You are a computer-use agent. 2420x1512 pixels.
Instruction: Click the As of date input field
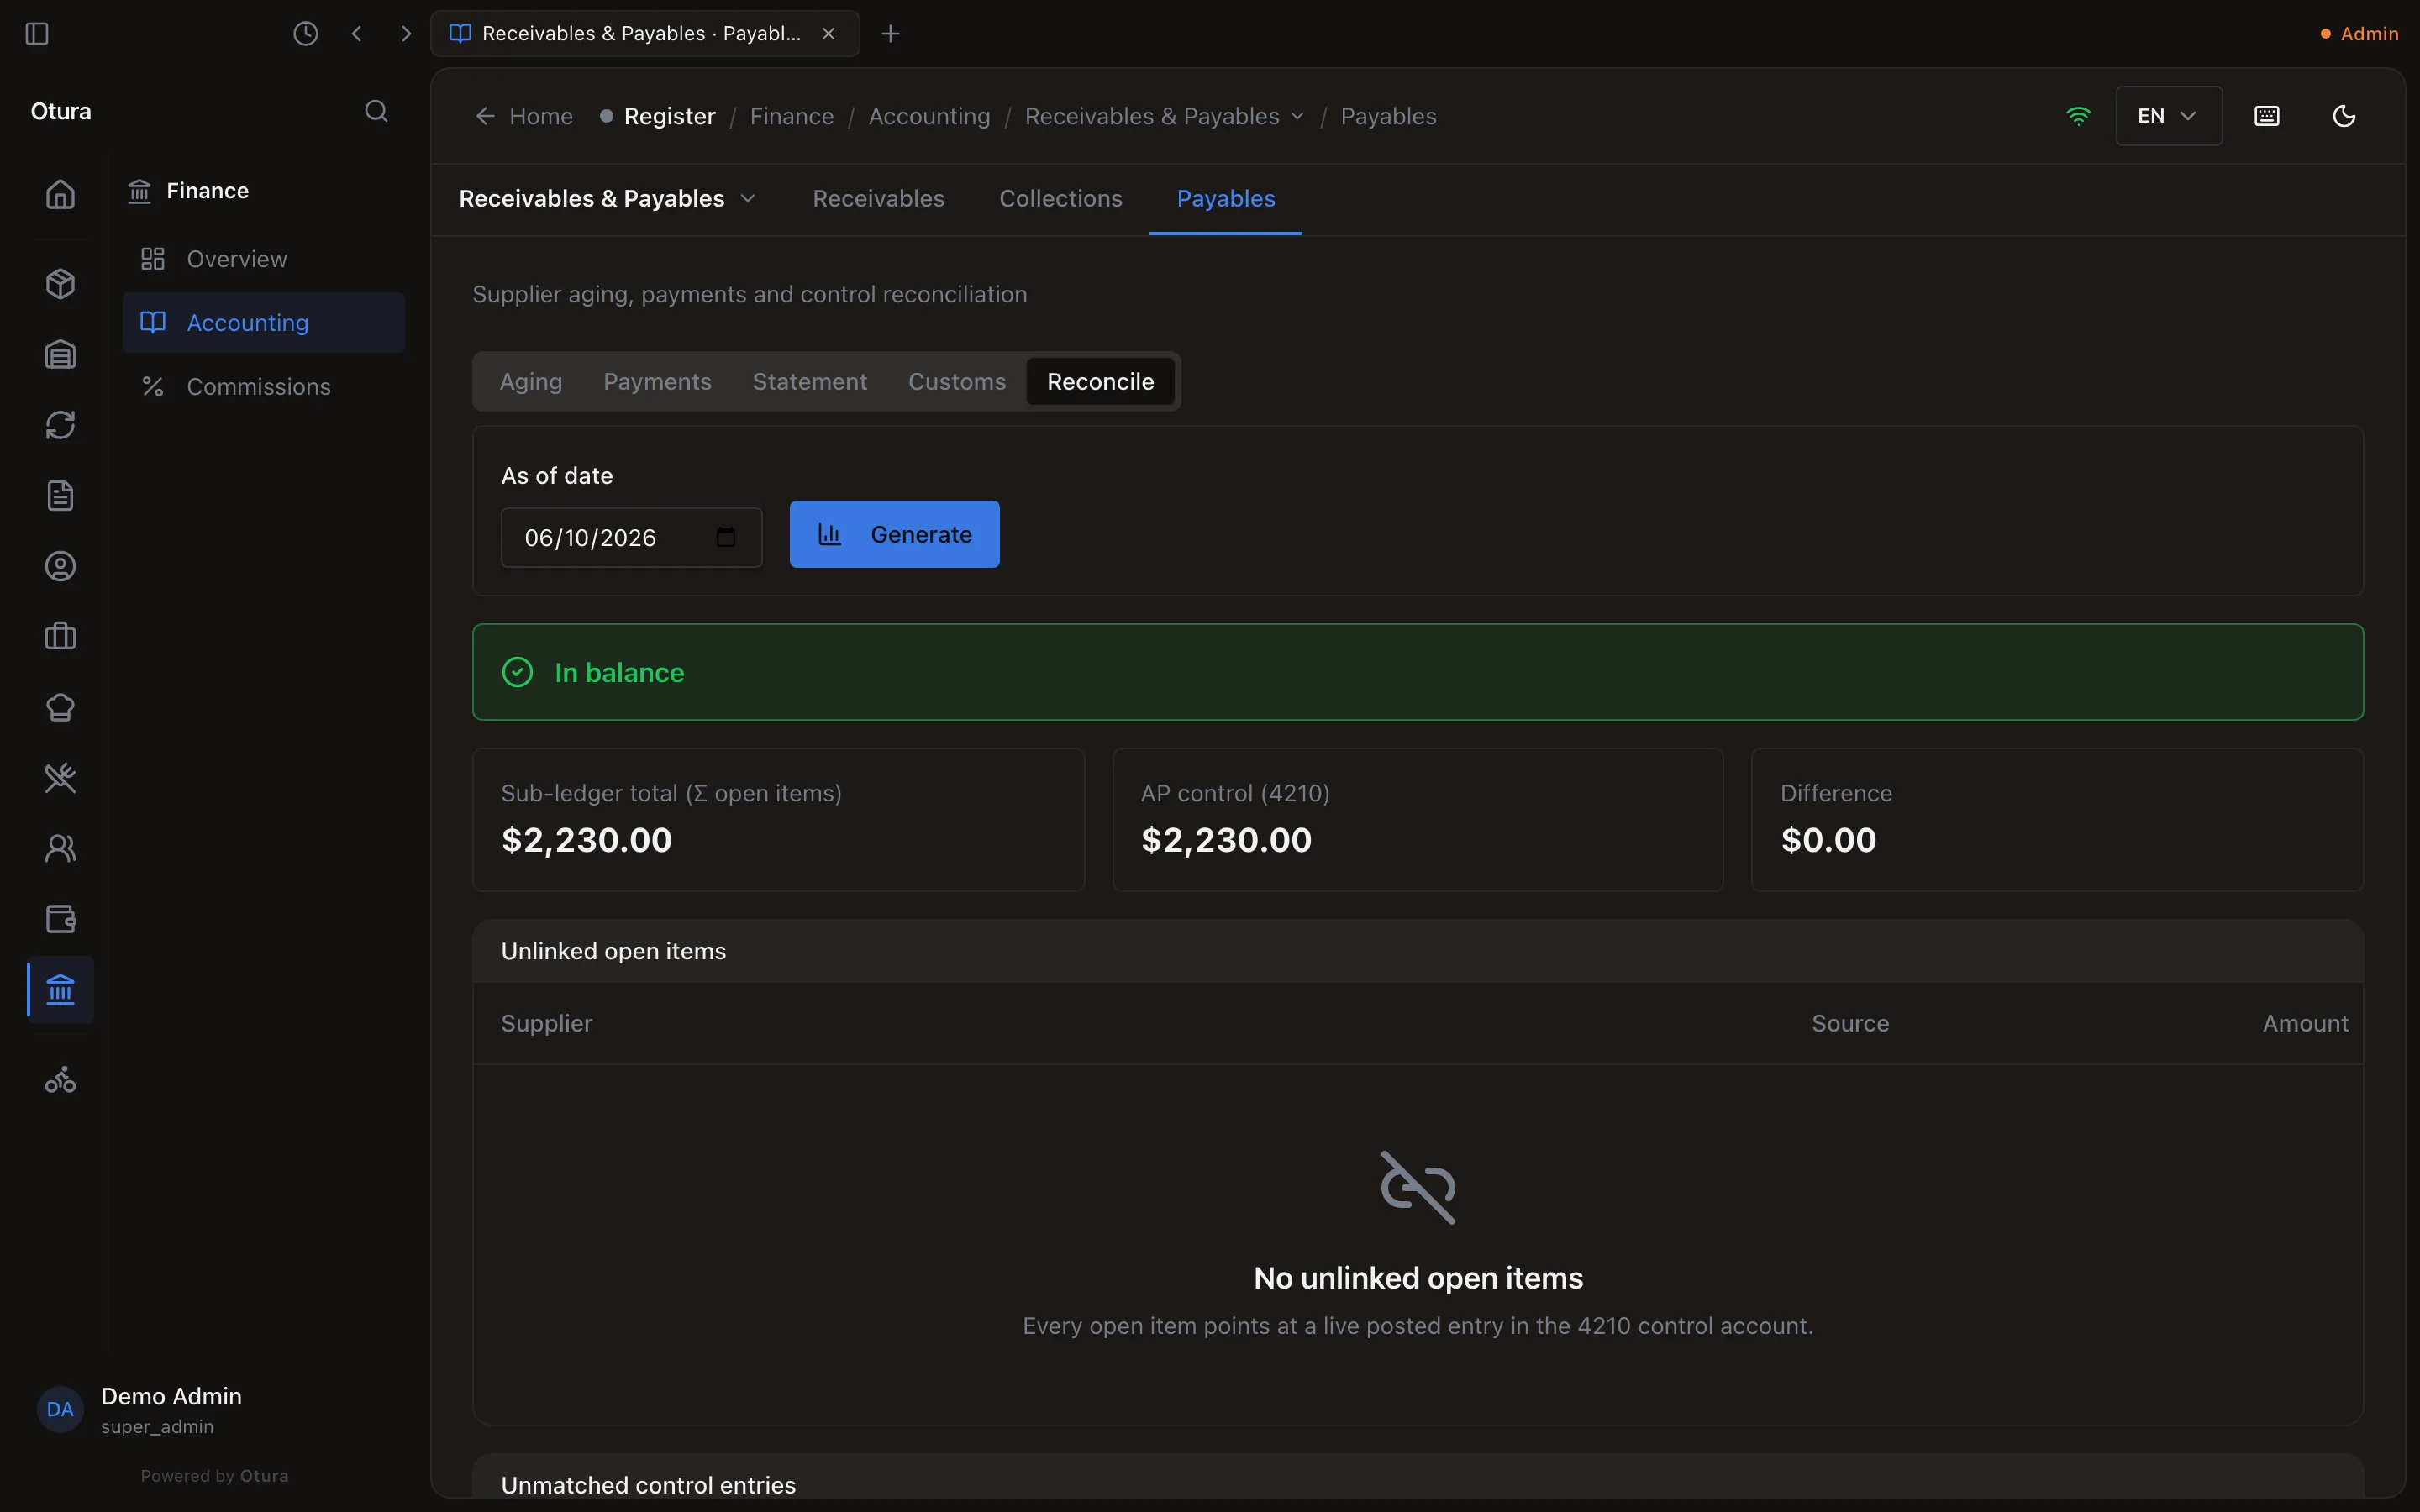(x=631, y=538)
